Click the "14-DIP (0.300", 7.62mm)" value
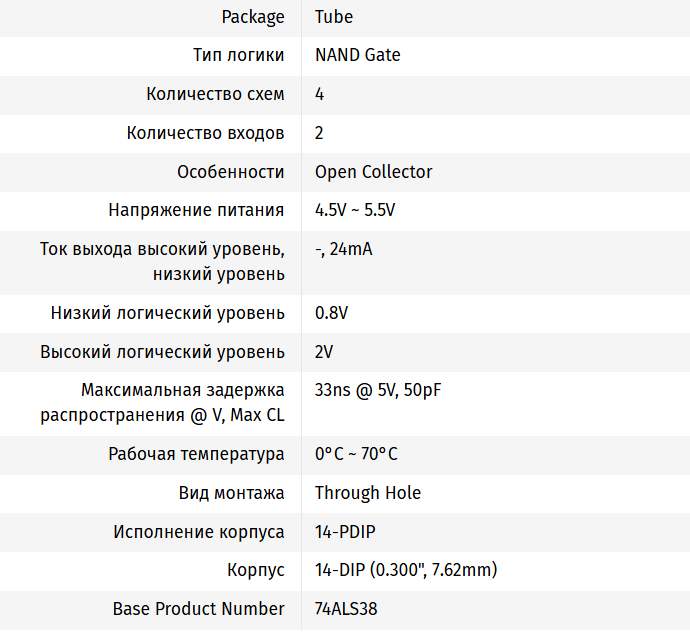Viewport: 690px width, 641px height. coord(405,570)
